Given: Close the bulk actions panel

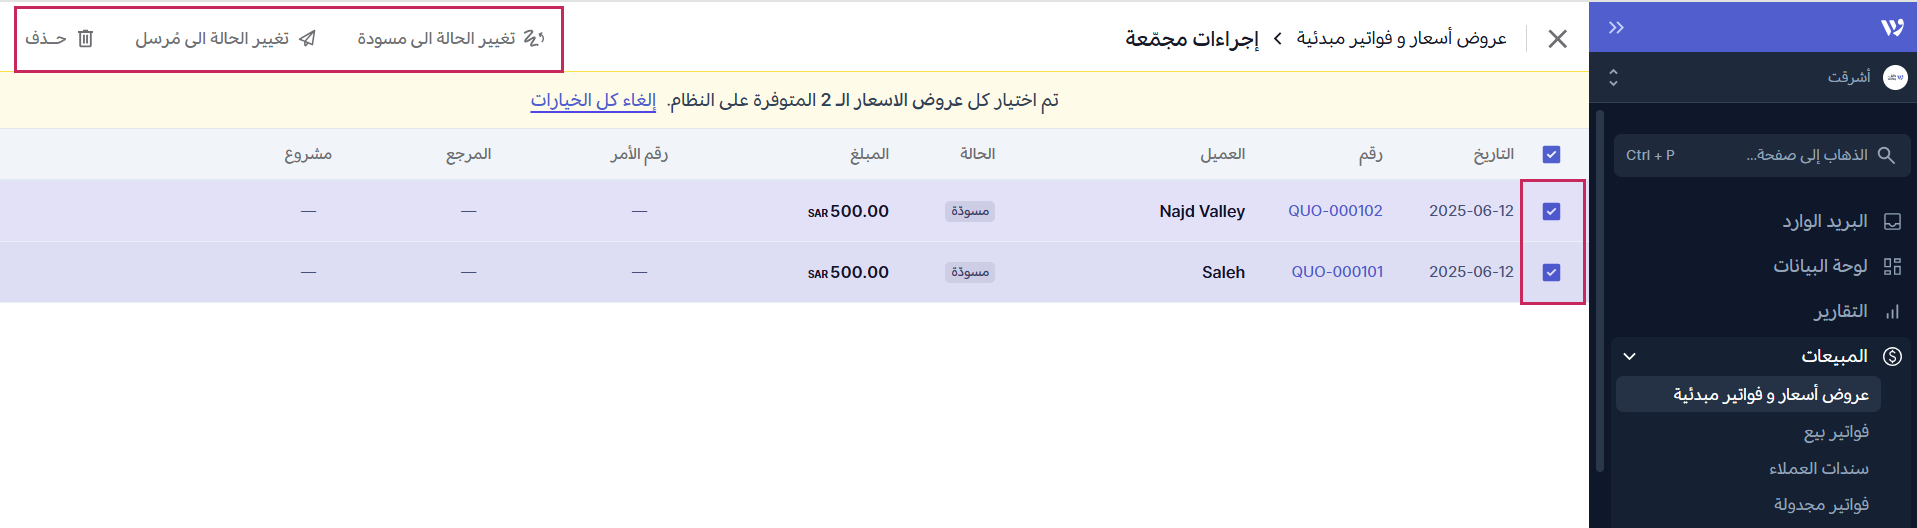Looking at the screenshot, I should tap(1557, 39).
